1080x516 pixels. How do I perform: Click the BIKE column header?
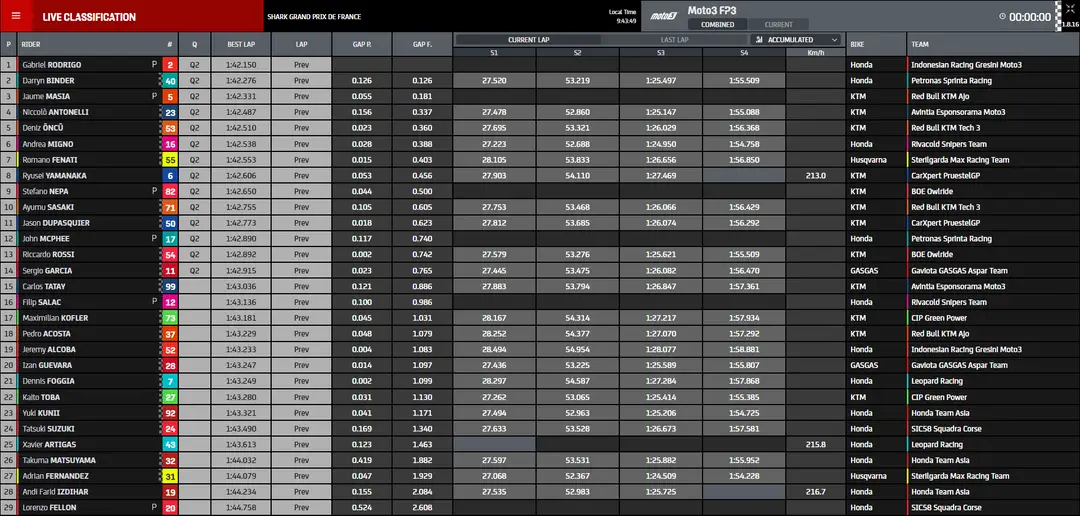click(876, 44)
